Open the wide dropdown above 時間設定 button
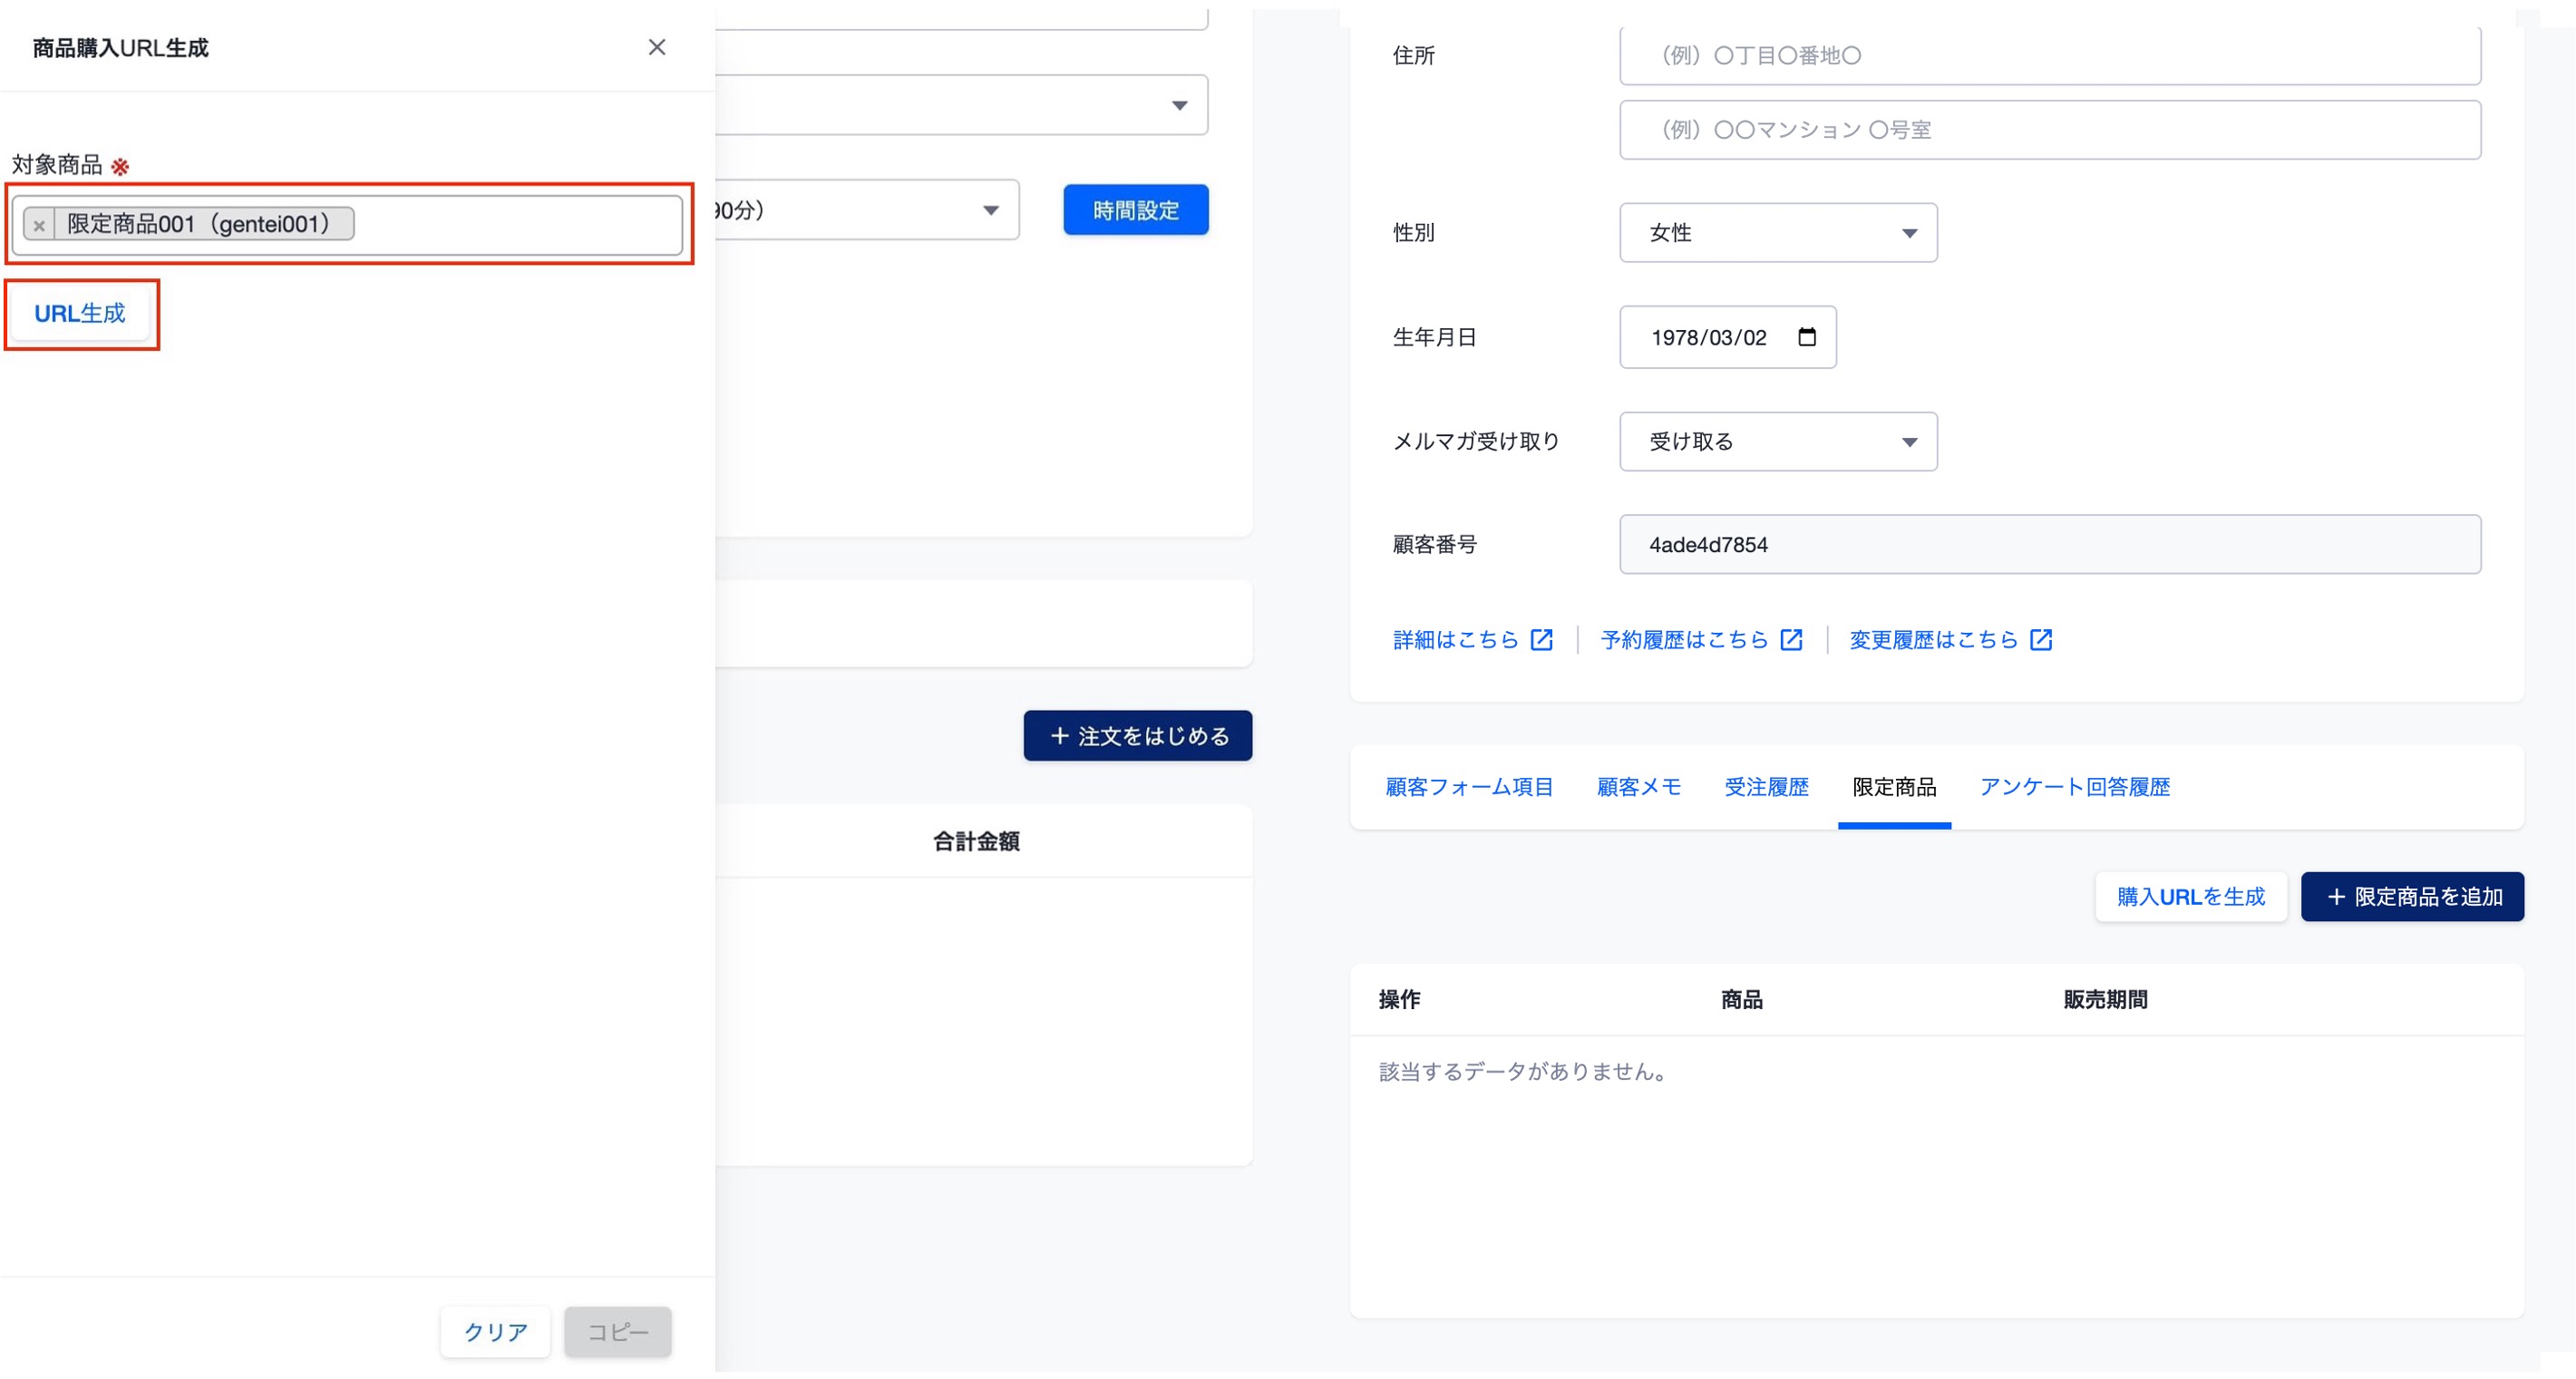Image resolution: width=2576 pixels, height=1379 pixels. click(x=962, y=105)
